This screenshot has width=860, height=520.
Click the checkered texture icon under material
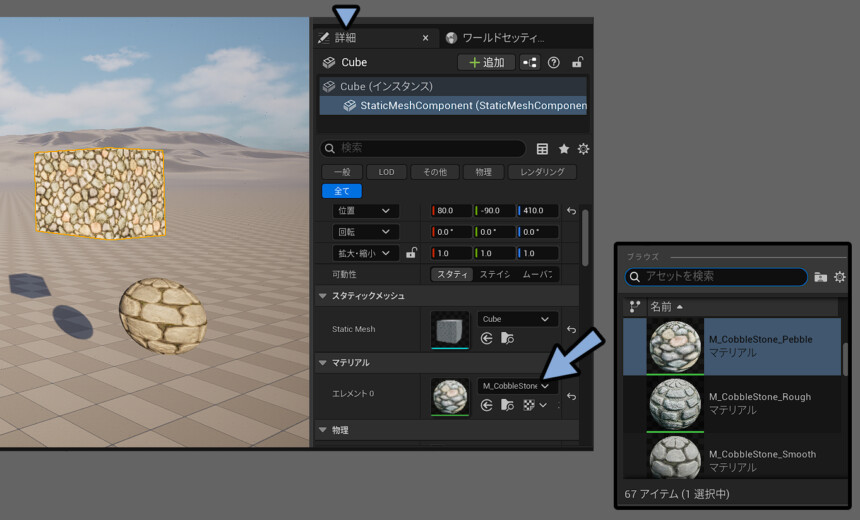(529, 405)
